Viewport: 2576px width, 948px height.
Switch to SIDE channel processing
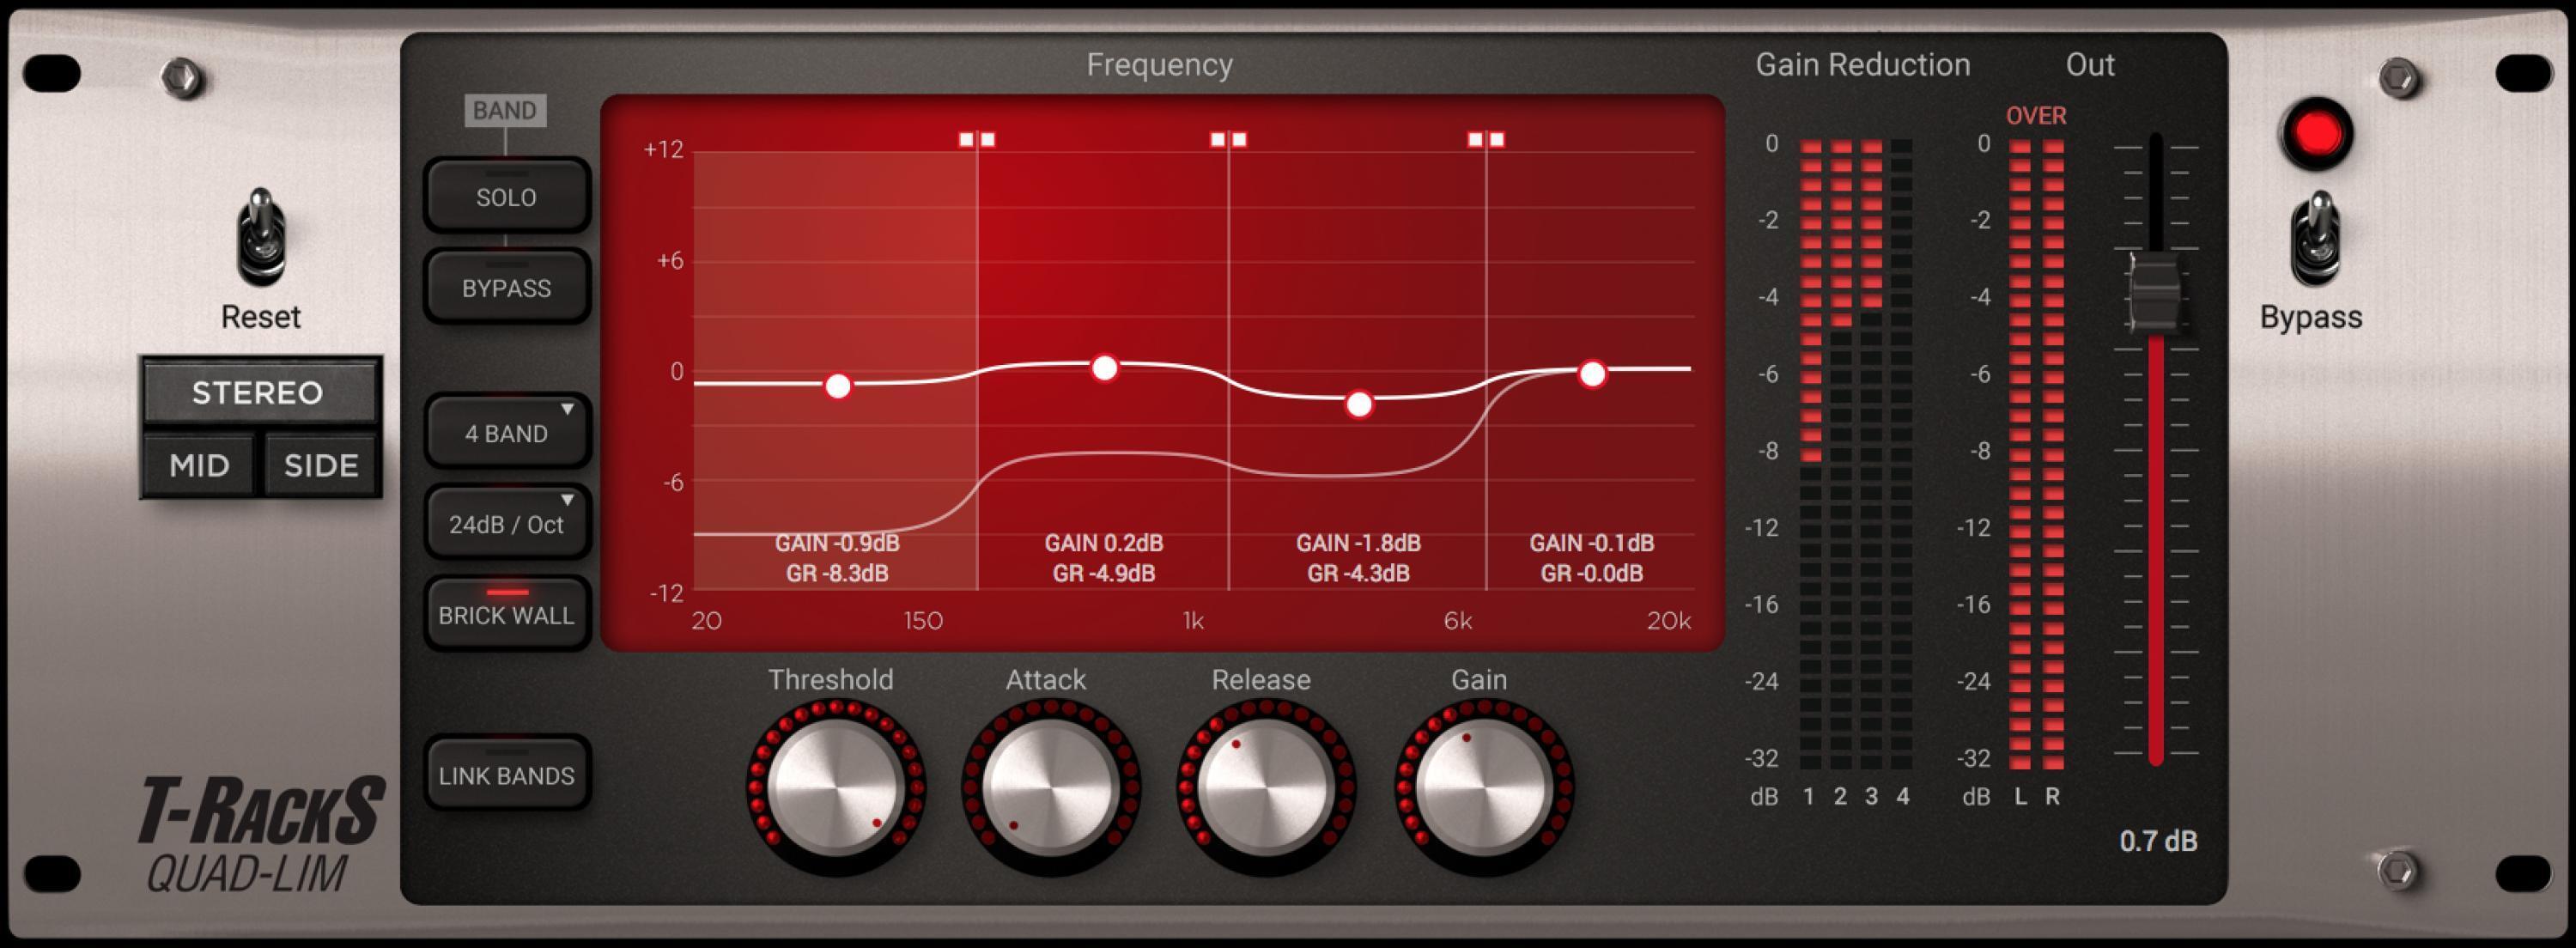[321, 464]
